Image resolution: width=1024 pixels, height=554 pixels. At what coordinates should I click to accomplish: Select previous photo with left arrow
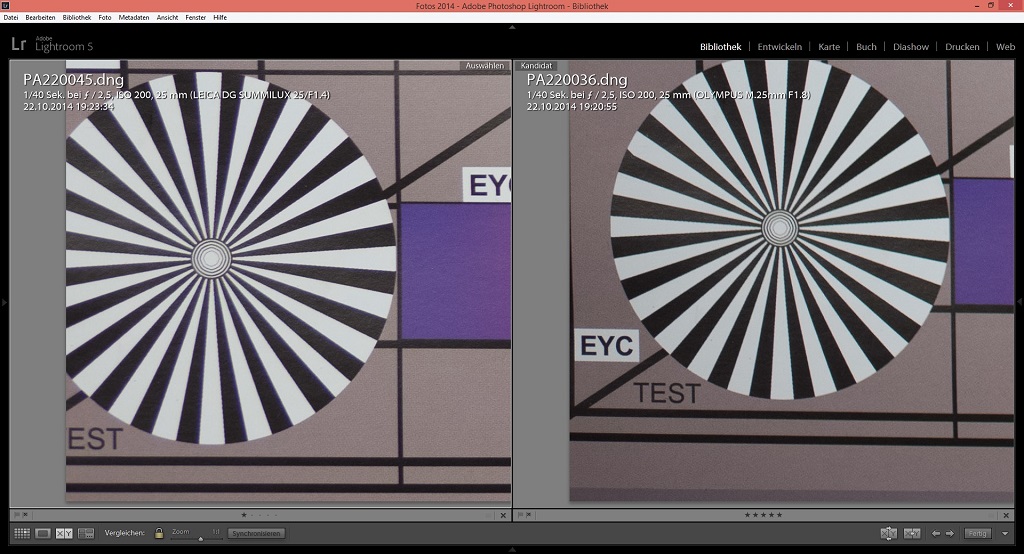pos(936,534)
